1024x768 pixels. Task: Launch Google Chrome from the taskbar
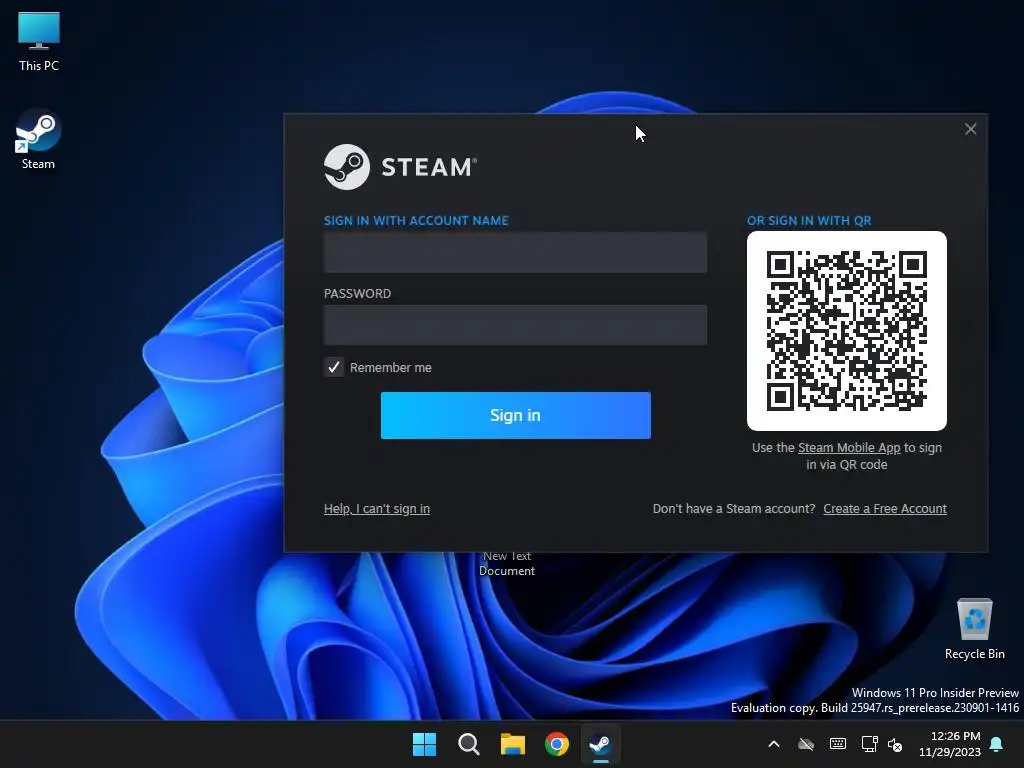[x=556, y=744]
